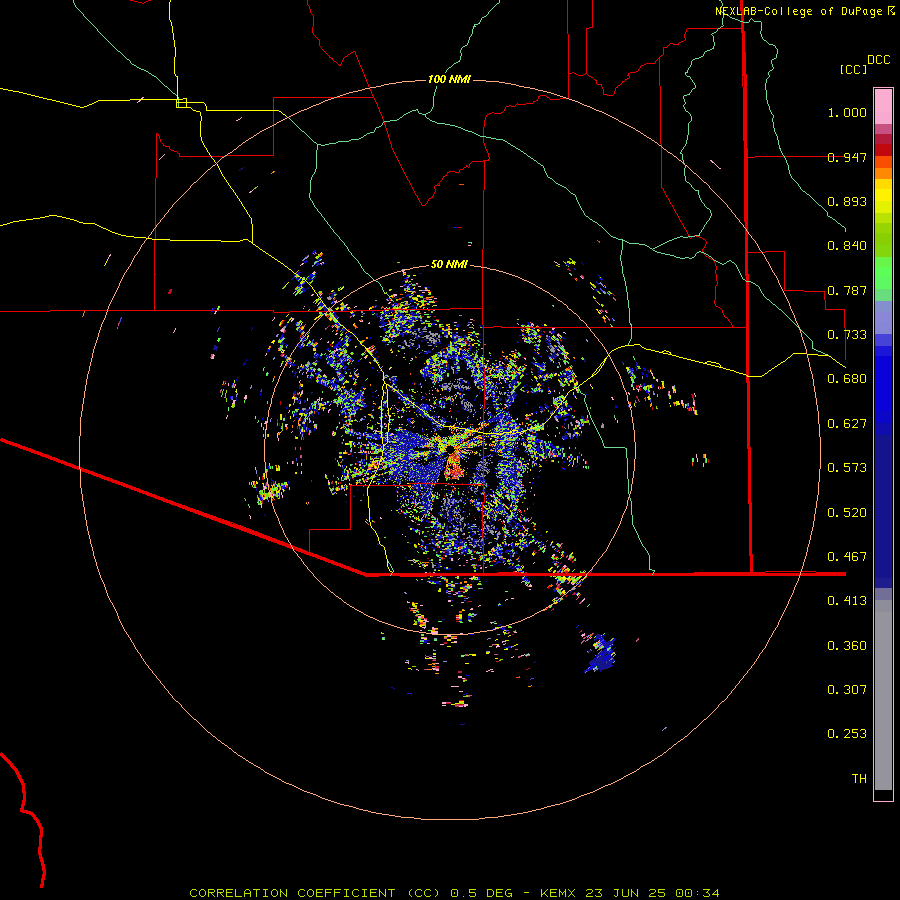Click the 50 NMI range ring label
The width and height of the screenshot is (900, 900).
coord(449,265)
